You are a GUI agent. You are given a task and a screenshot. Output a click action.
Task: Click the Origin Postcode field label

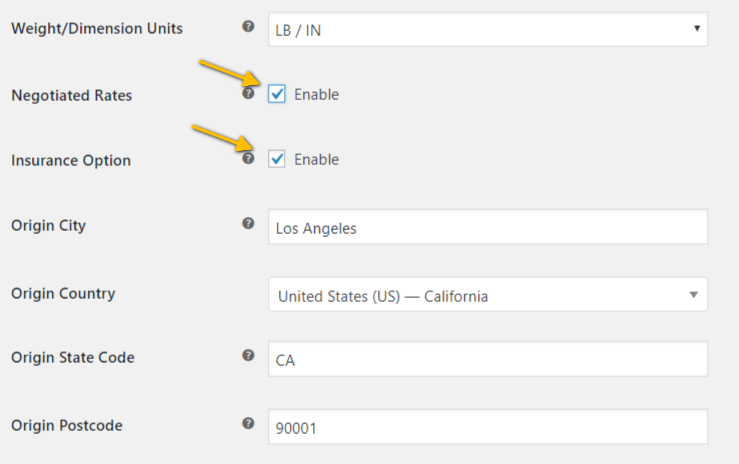tap(67, 425)
